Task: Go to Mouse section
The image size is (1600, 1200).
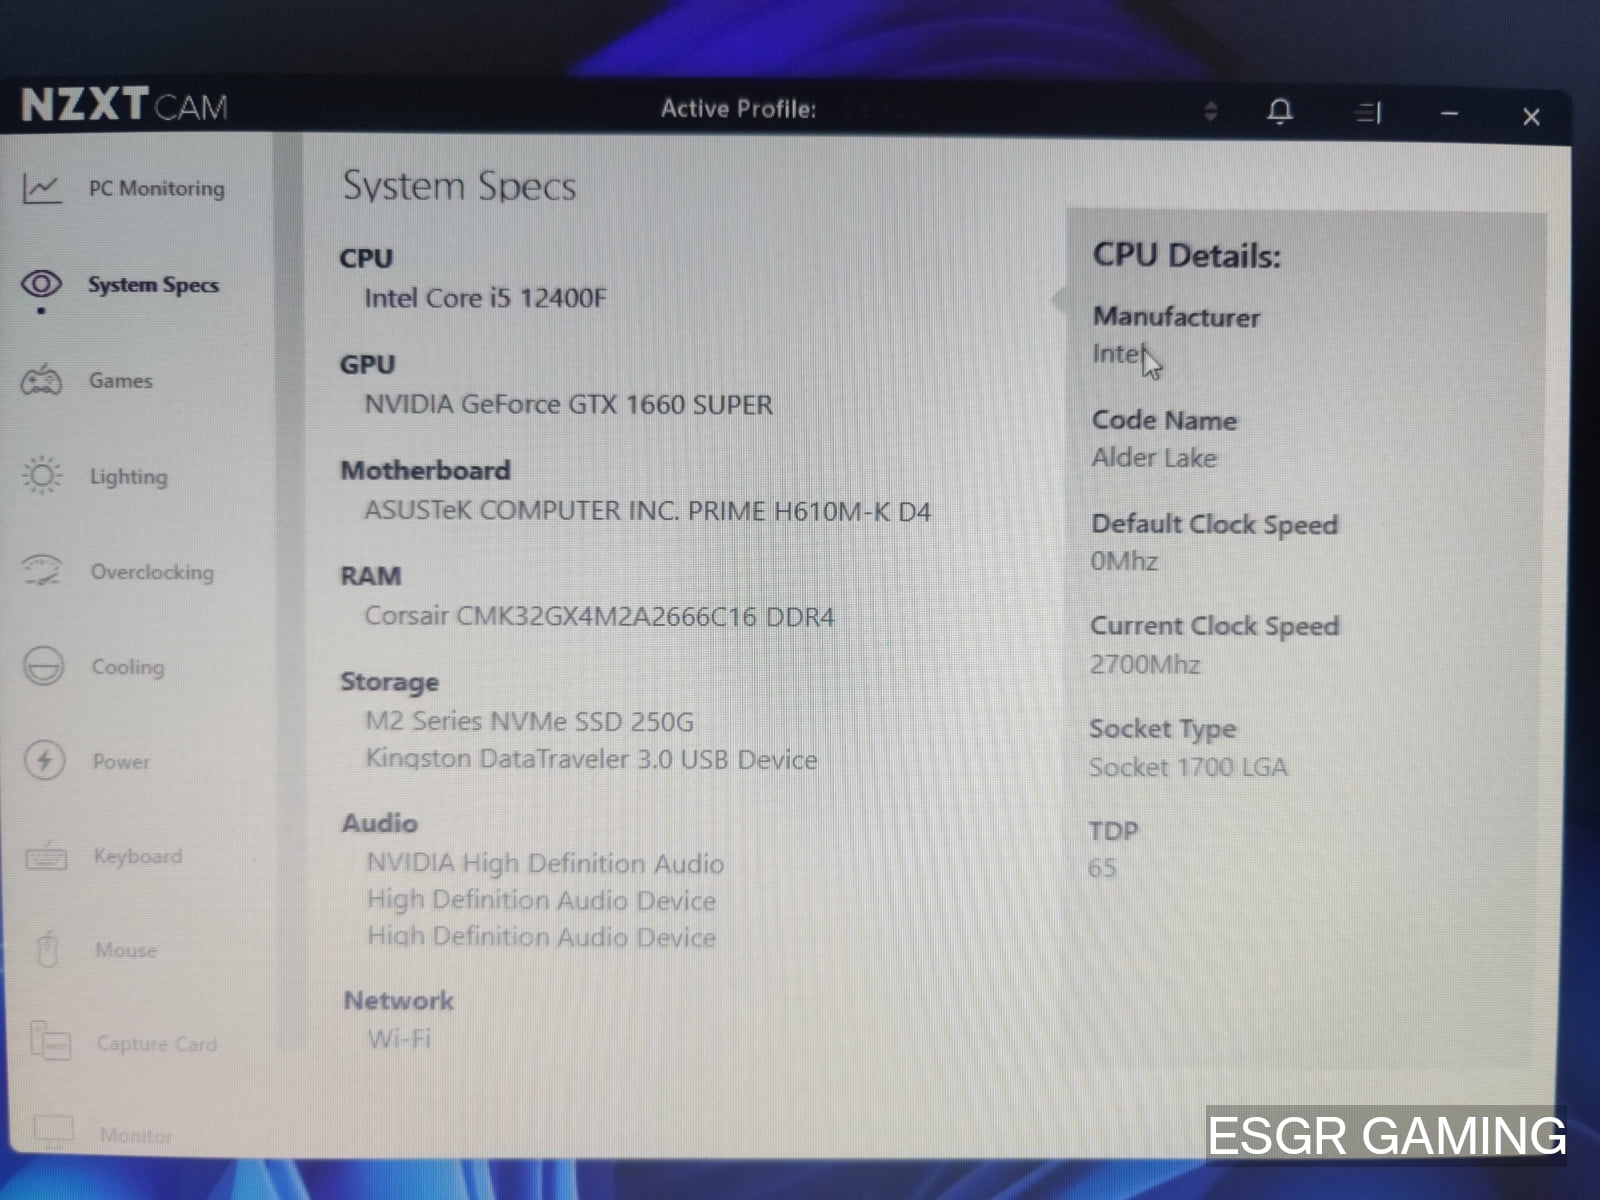Action: click(126, 950)
